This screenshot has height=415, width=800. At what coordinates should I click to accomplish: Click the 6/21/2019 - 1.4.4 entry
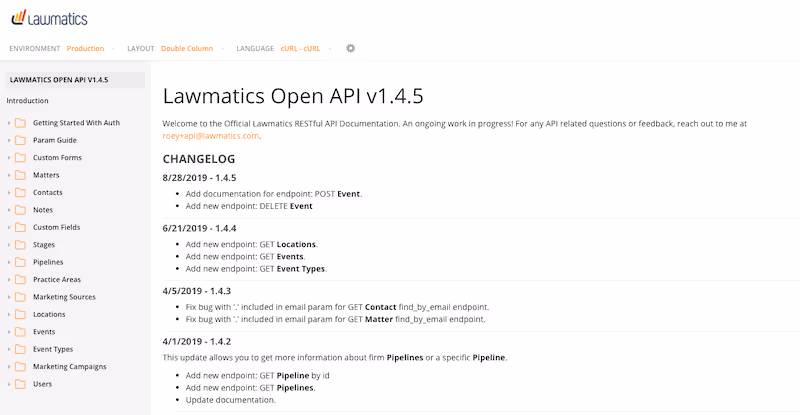click(199, 228)
